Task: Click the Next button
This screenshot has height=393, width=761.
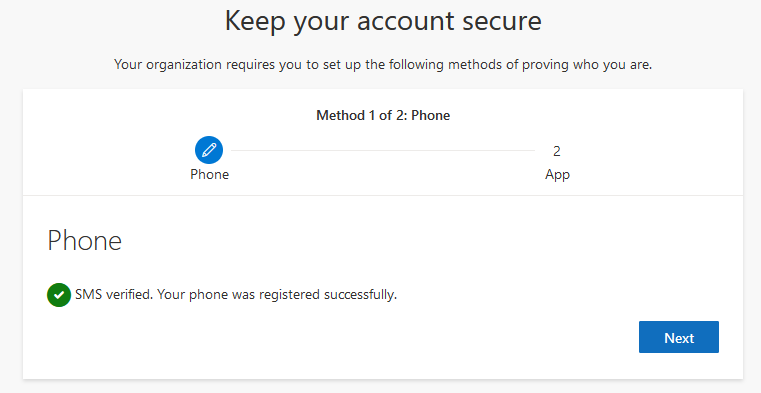Action: coord(678,337)
